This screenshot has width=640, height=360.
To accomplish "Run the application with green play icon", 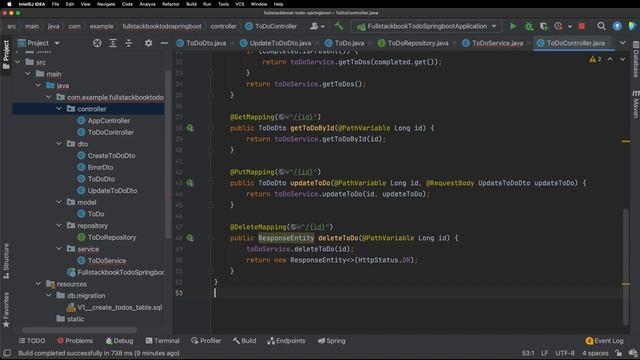I will coord(513,26).
